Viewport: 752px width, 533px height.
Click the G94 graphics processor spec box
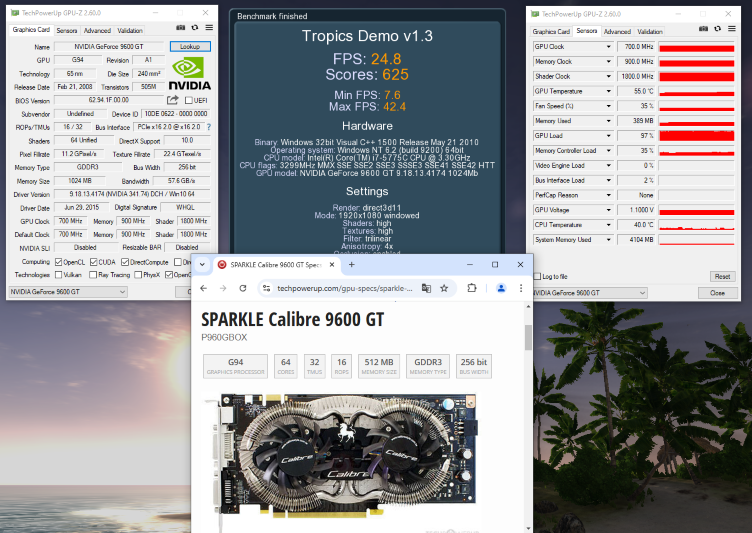click(x=235, y=367)
